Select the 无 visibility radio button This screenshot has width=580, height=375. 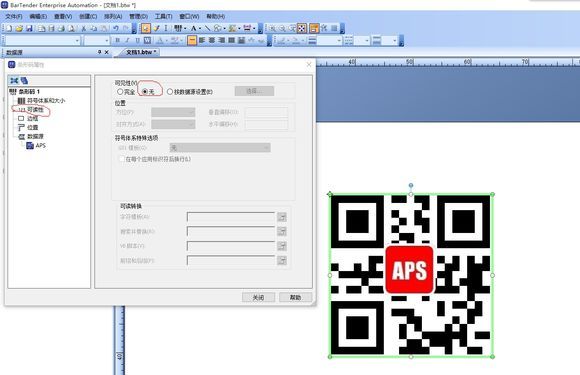(145, 91)
